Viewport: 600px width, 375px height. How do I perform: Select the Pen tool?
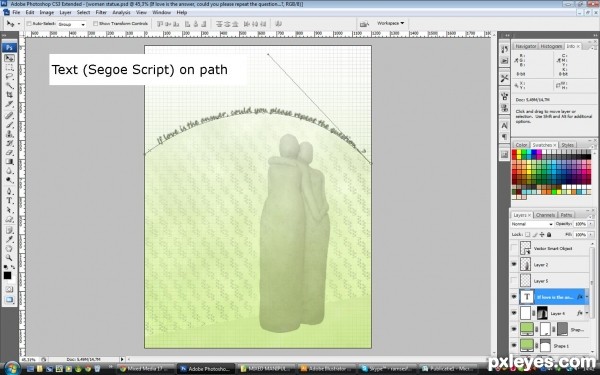[9, 191]
